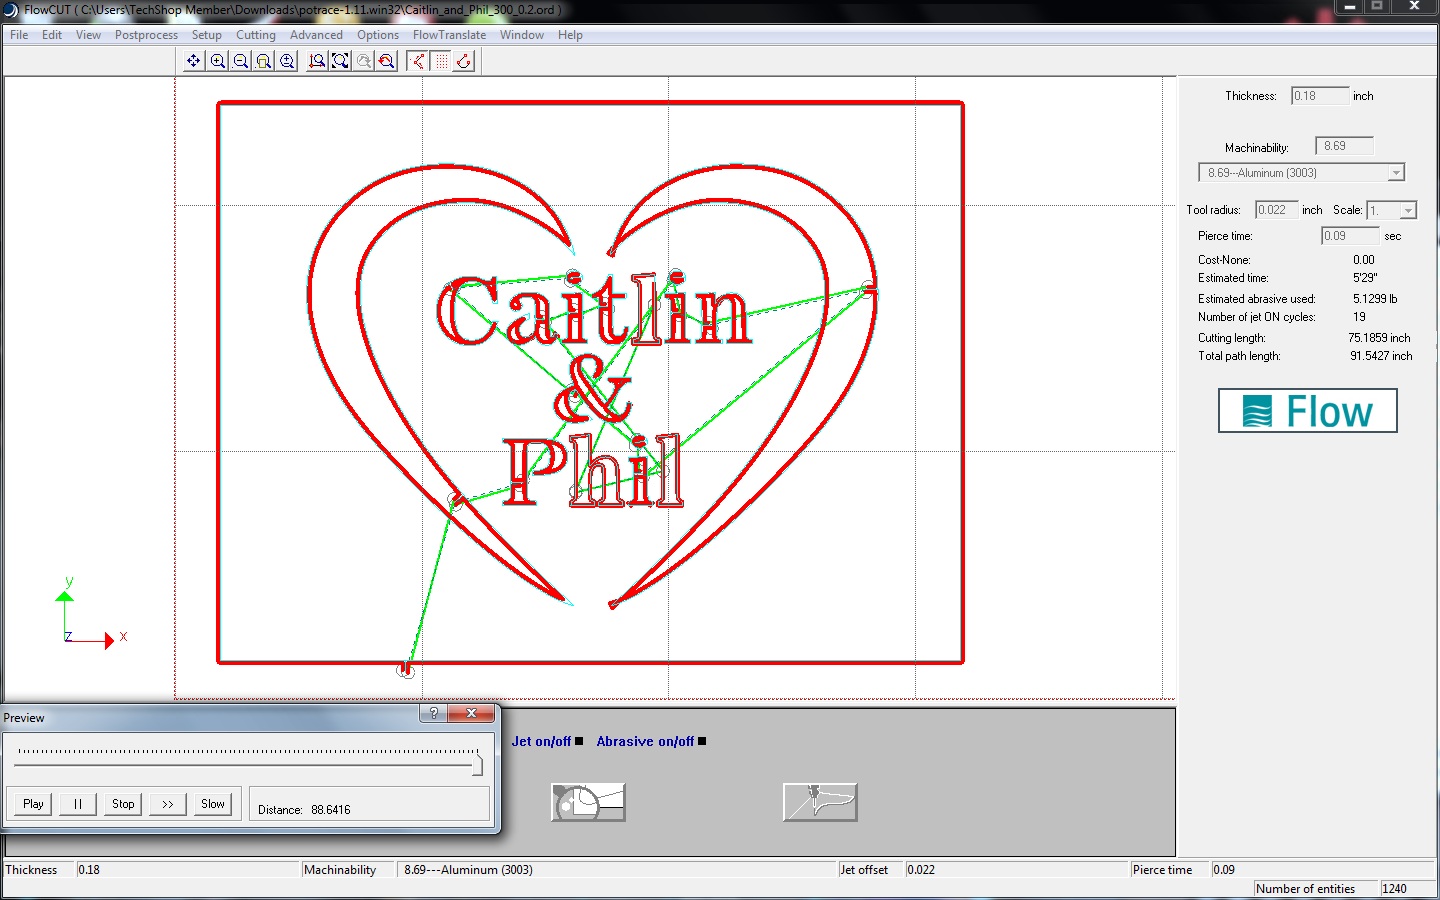The image size is (1440, 900).
Task: Open the Window menu
Action: [x=522, y=35]
